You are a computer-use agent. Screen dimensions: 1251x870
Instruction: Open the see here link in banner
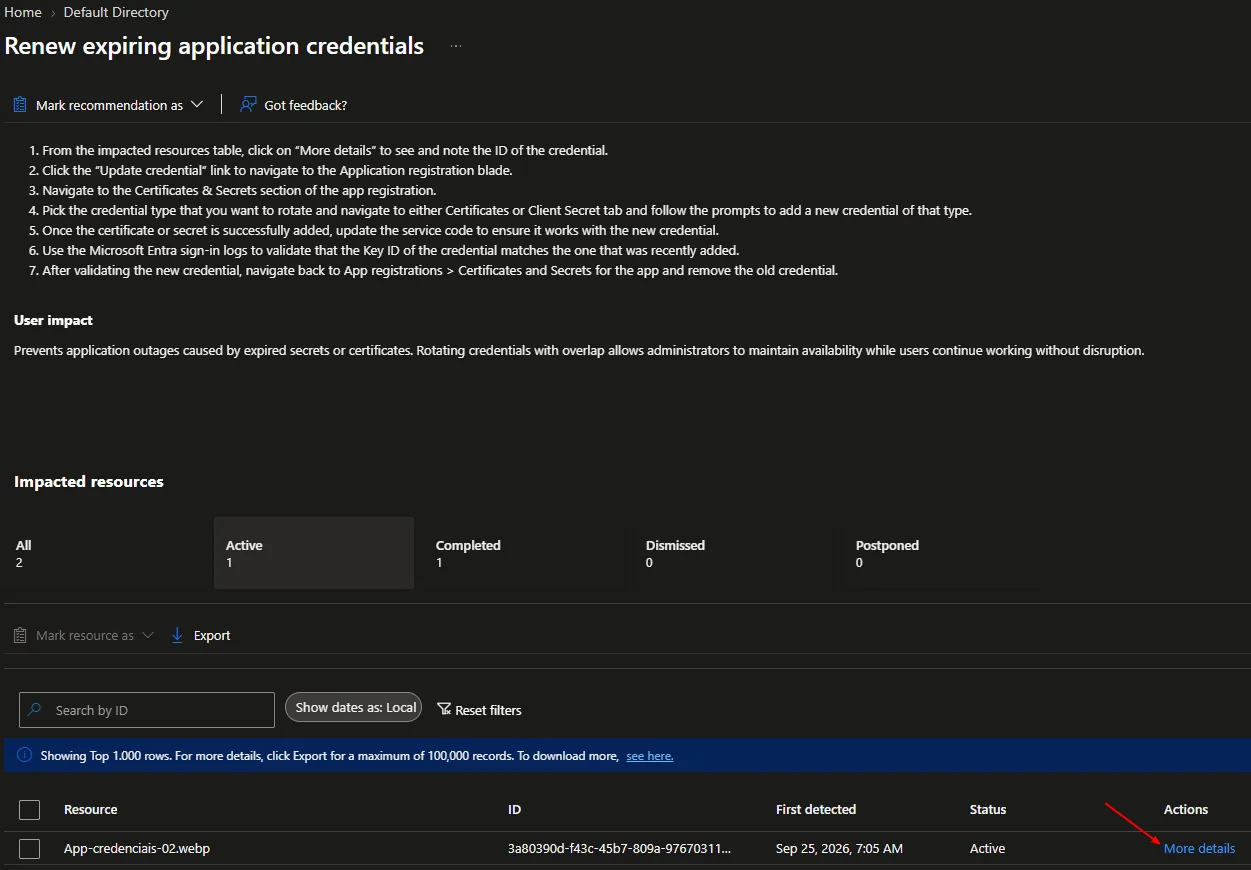tap(650, 756)
